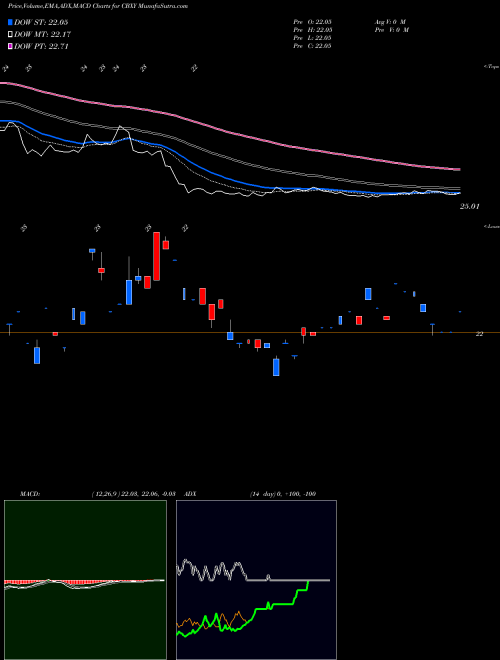This screenshot has width=500, height=660.
Task: Select the 'DOW ST: 22.05' legend text
Action: [41, 22]
